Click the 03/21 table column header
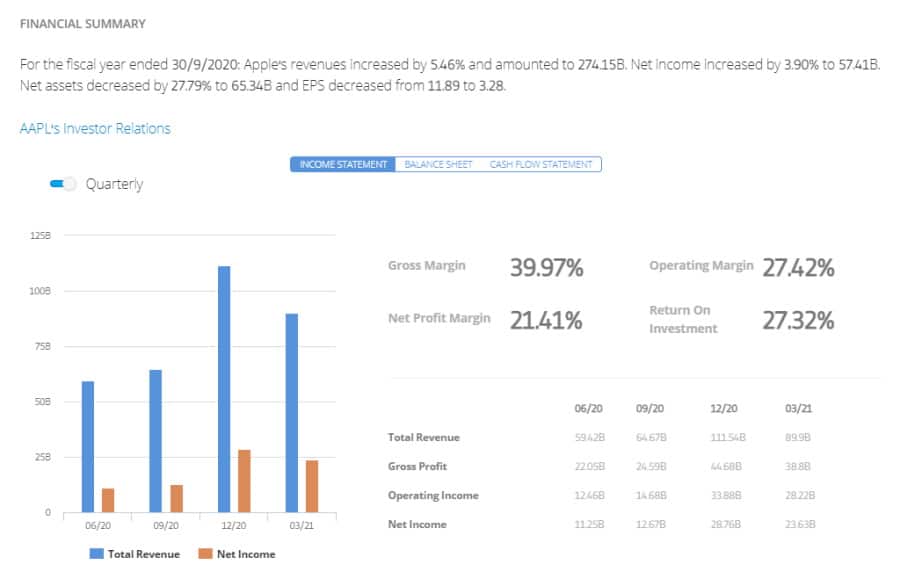Viewport: 900px width, 572px height. point(798,408)
